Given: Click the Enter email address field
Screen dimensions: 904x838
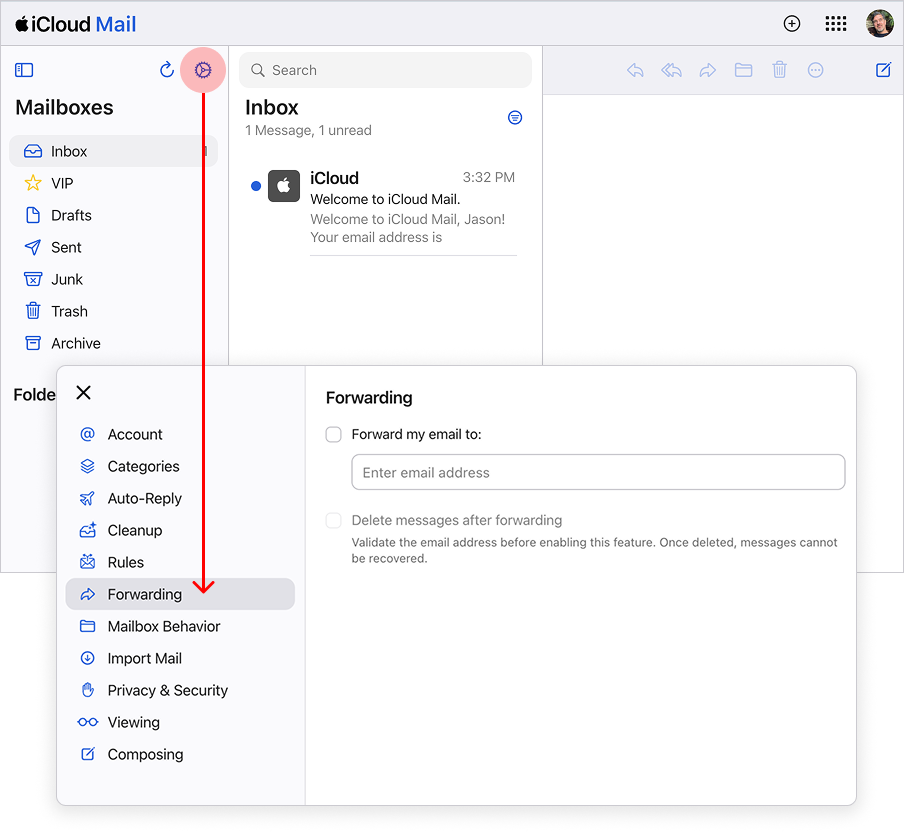Looking at the screenshot, I should coord(598,472).
